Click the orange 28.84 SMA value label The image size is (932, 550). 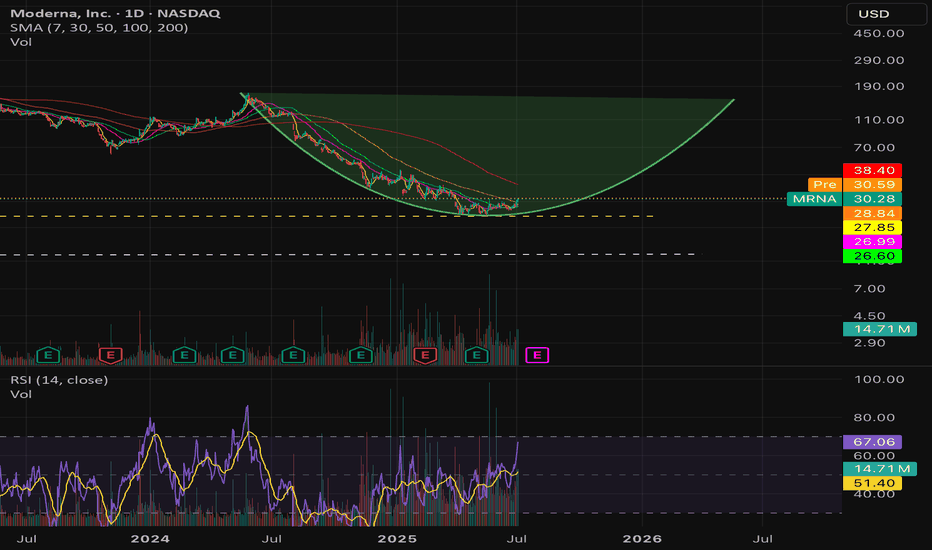(873, 213)
